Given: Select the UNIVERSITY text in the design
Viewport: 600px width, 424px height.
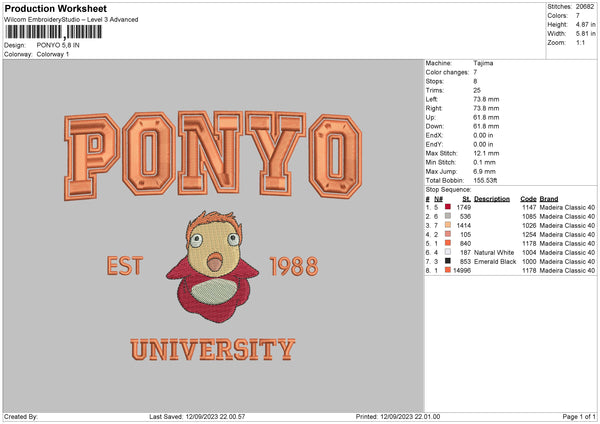Looking at the screenshot, I should [x=212, y=350].
